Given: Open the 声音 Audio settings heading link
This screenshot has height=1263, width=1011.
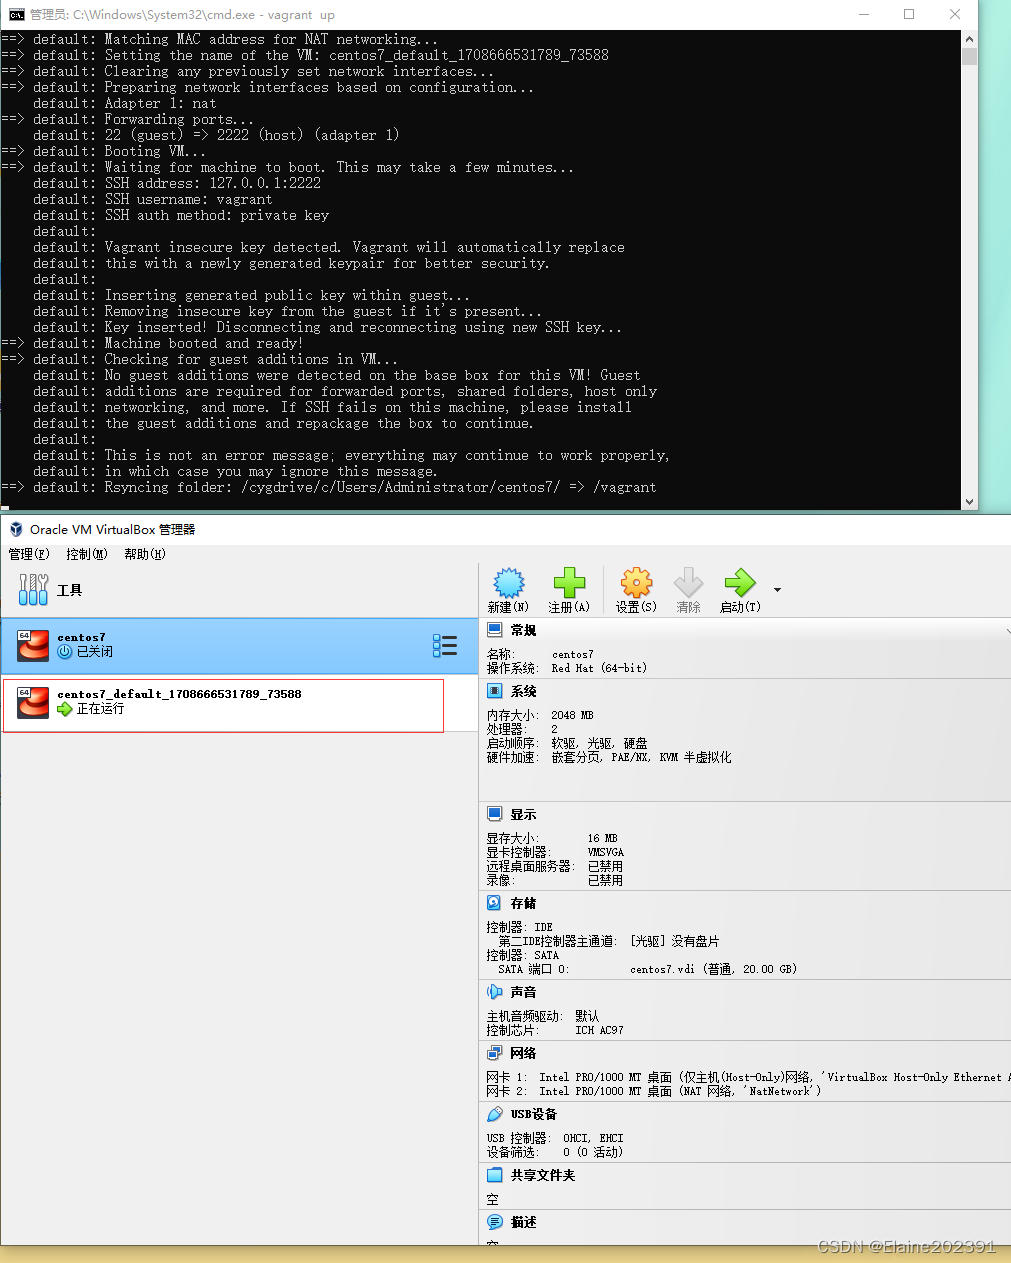Looking at the screenshot, I should click(x=523, y=992).
